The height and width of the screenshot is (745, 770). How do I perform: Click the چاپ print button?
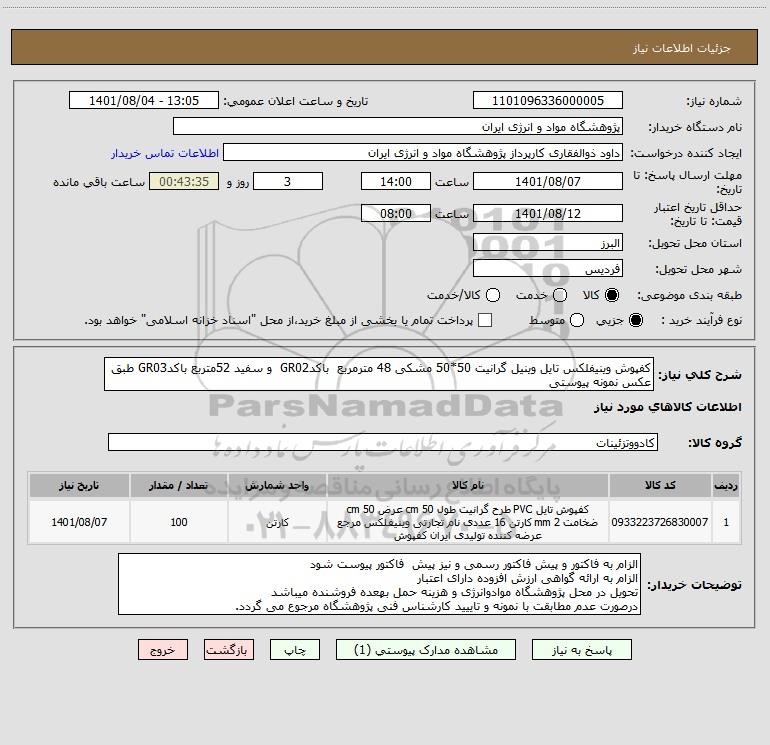click(295, 650)
